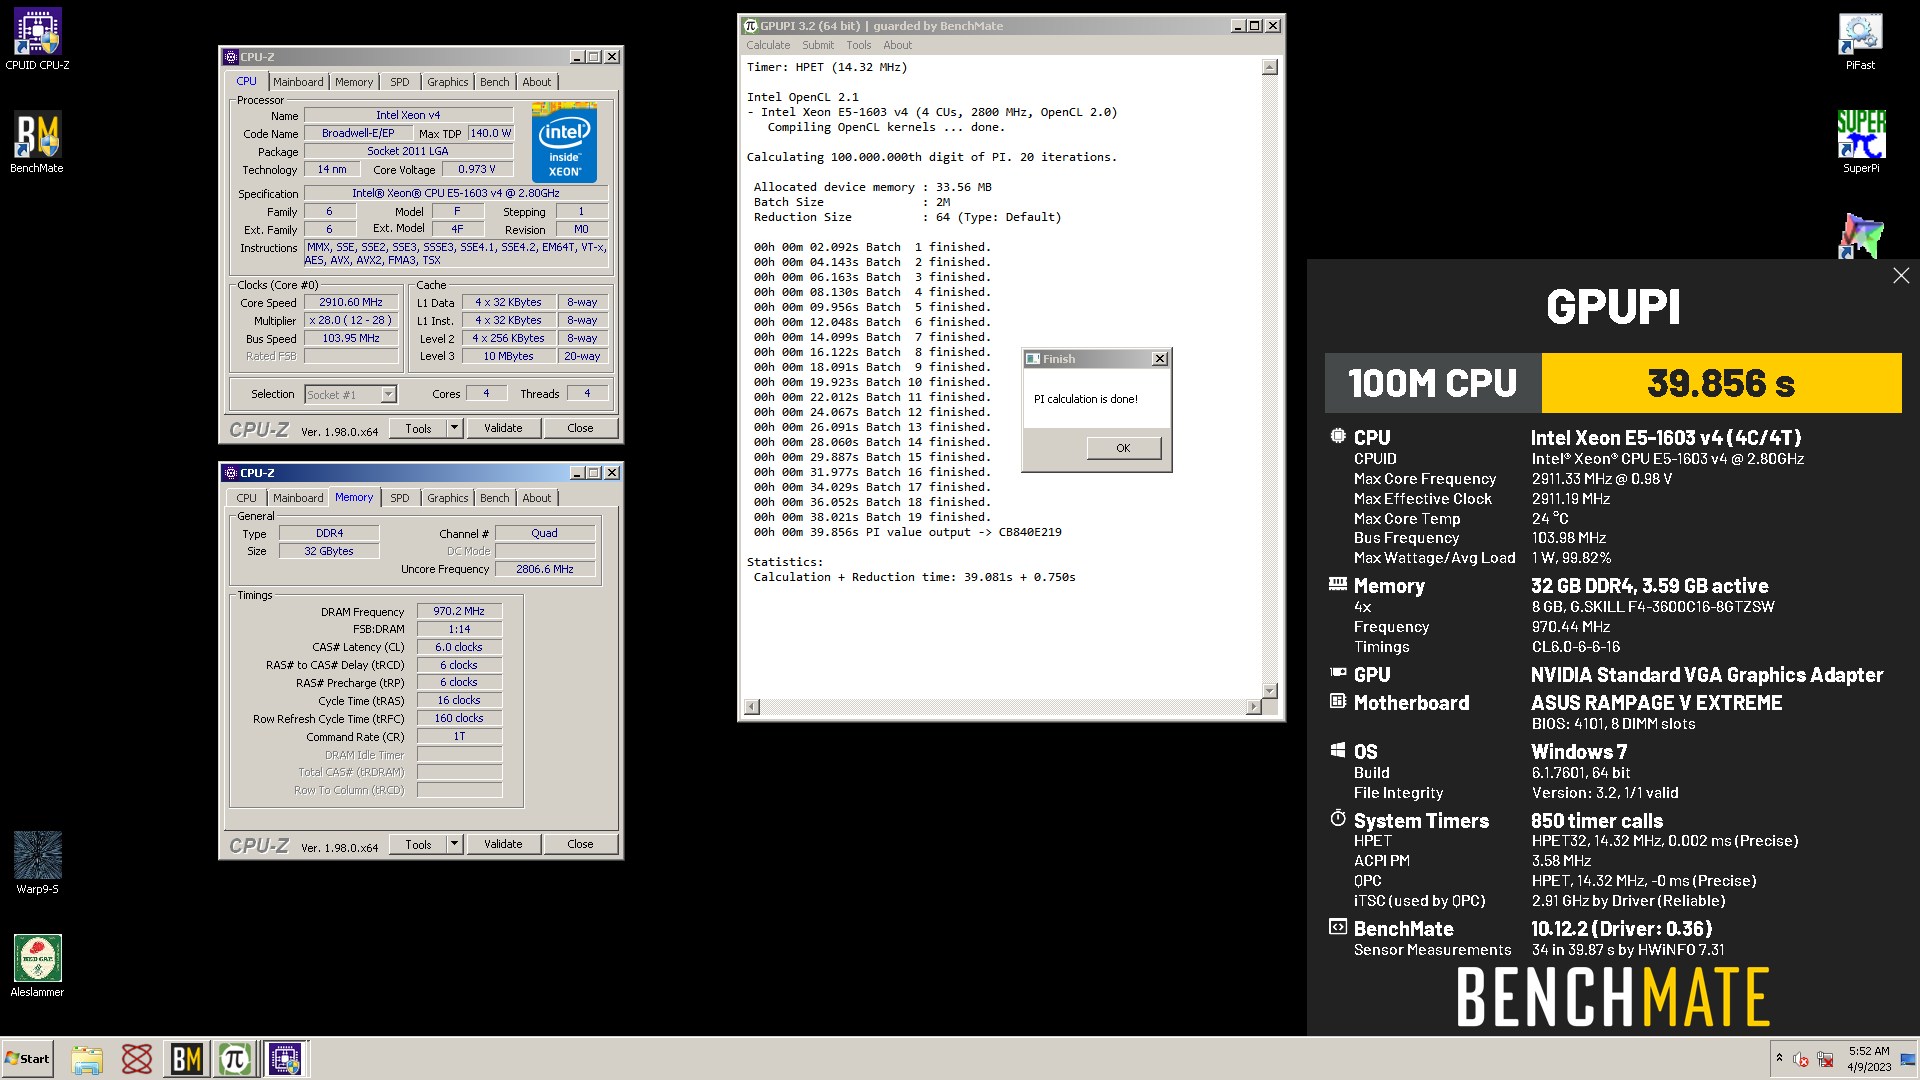
Task: Open the Graphics tab in top CPU-Z window
Action: point(447,82)
